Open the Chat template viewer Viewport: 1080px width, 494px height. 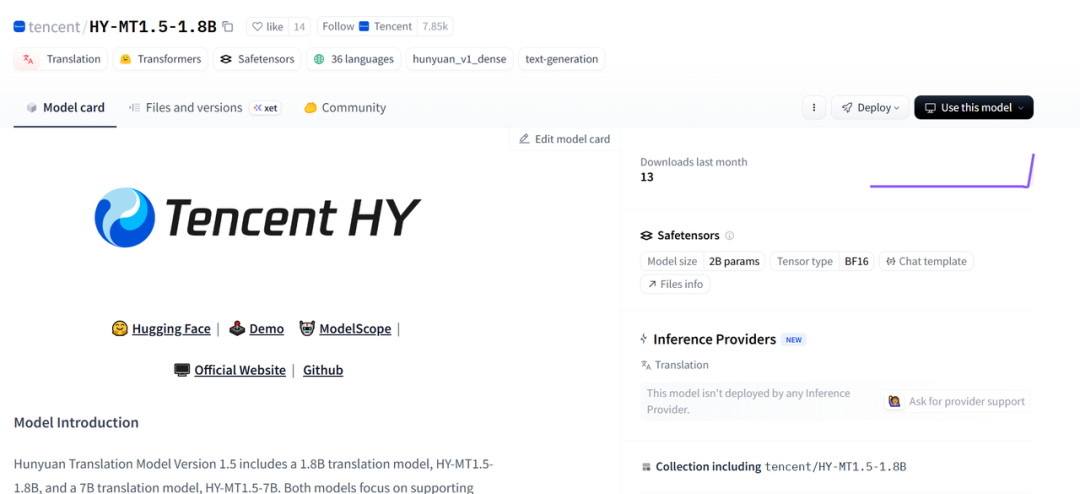(x=926, y=262)
